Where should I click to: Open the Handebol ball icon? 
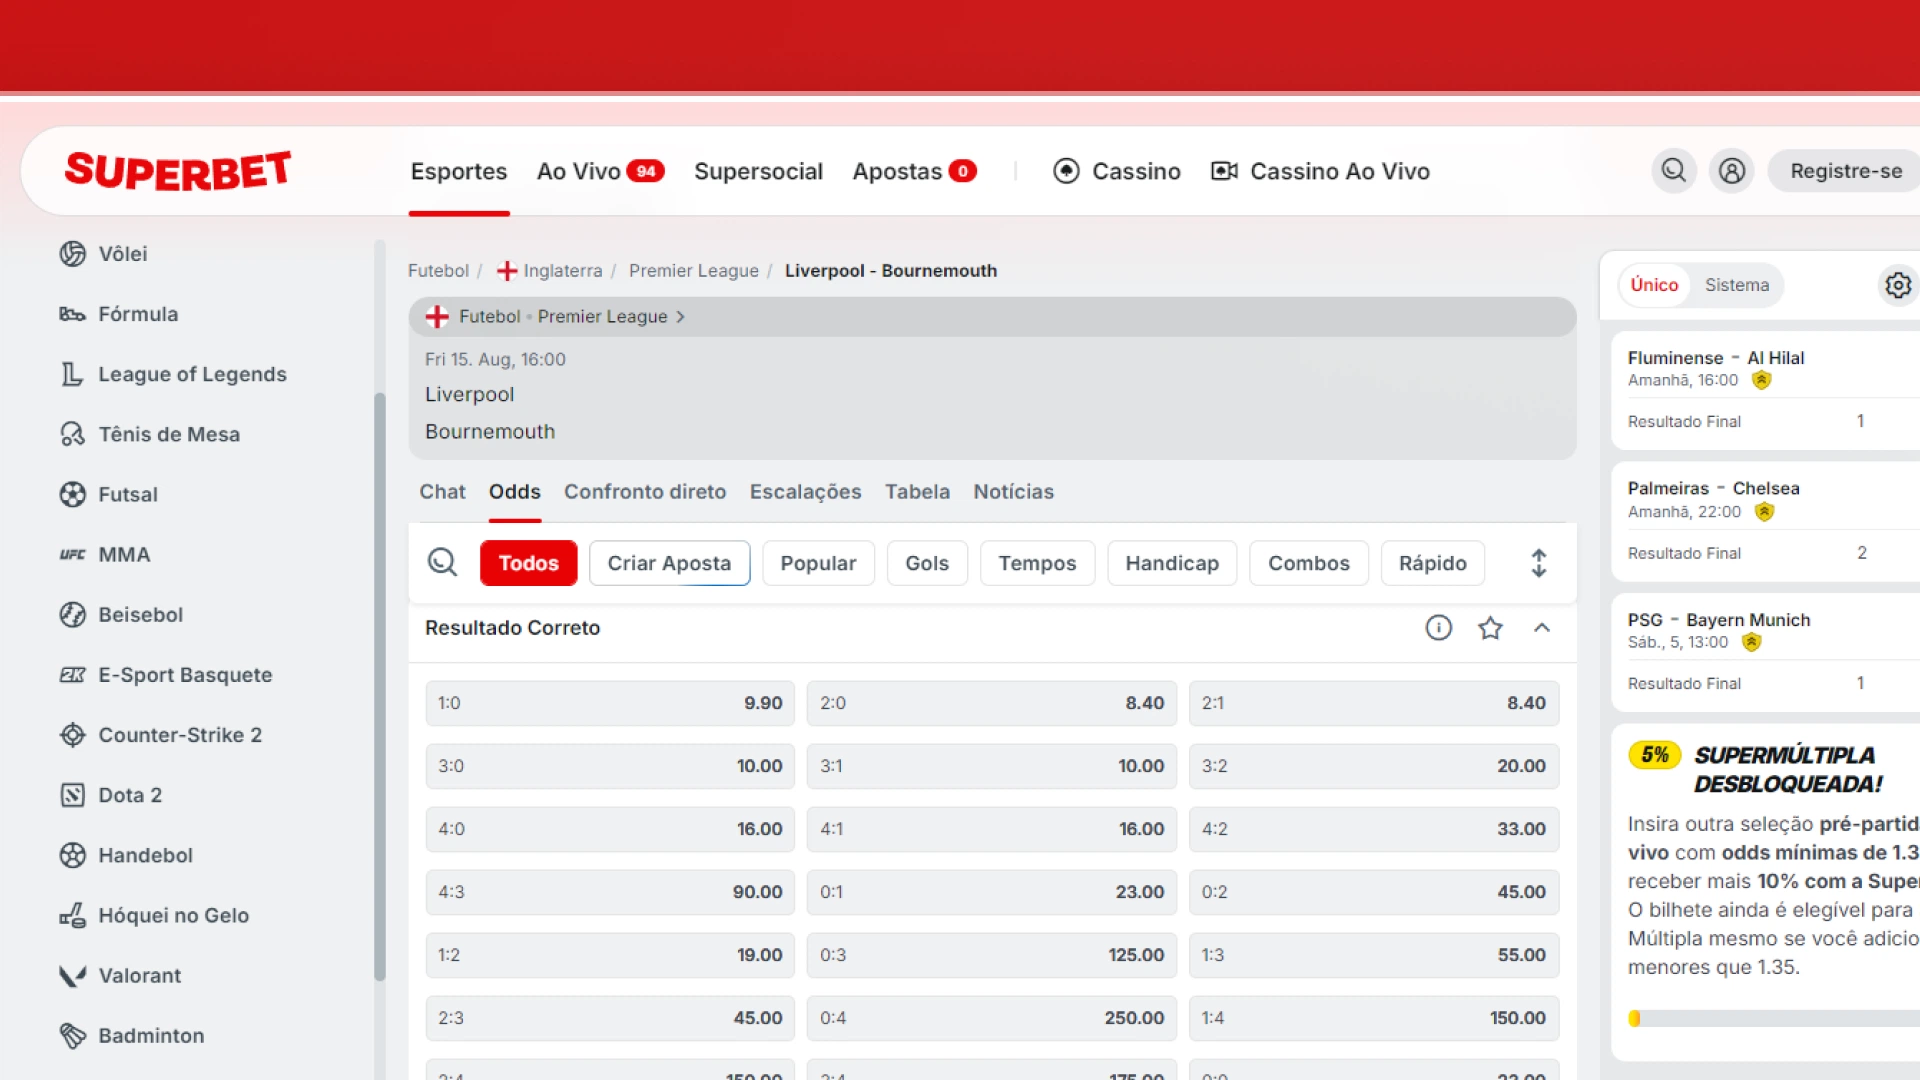[x=72, y=855]
